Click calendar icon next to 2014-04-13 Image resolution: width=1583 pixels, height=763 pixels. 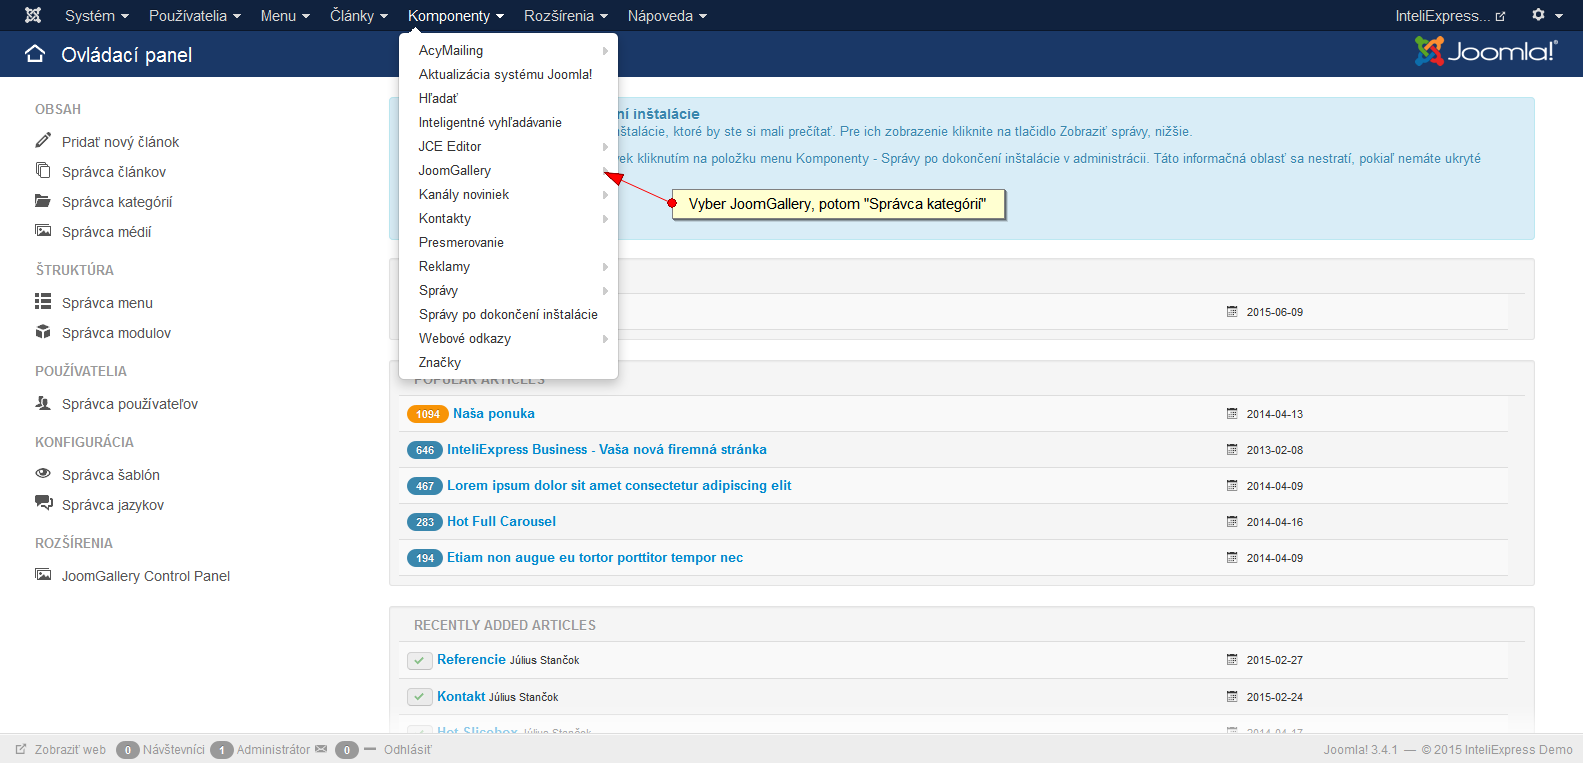coord(1232,413)
